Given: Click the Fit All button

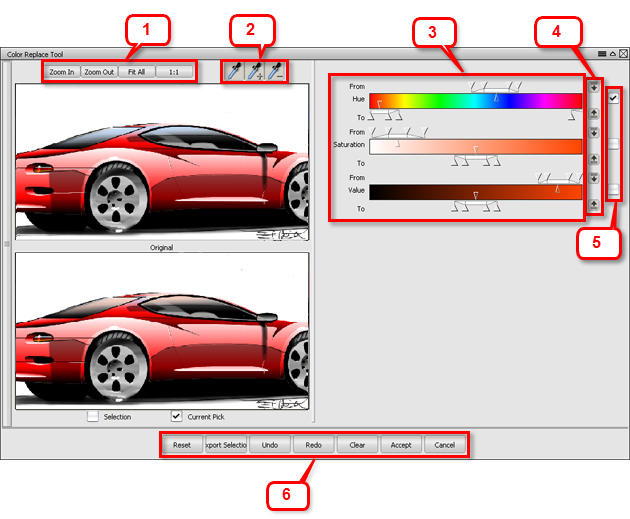Looking at the screenshot, I should click(137, 72).
